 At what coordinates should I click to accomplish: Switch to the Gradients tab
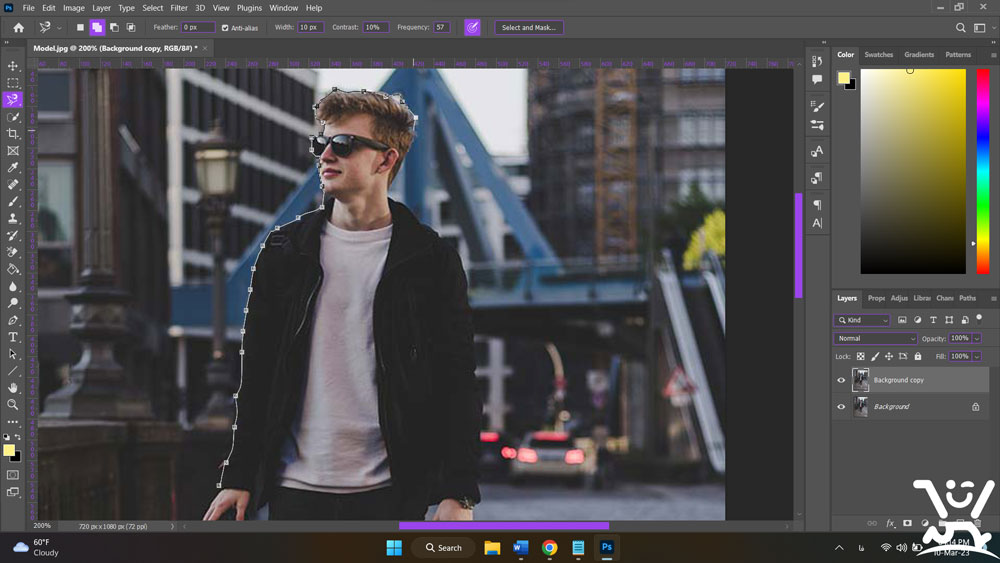(x=919, y=55)
